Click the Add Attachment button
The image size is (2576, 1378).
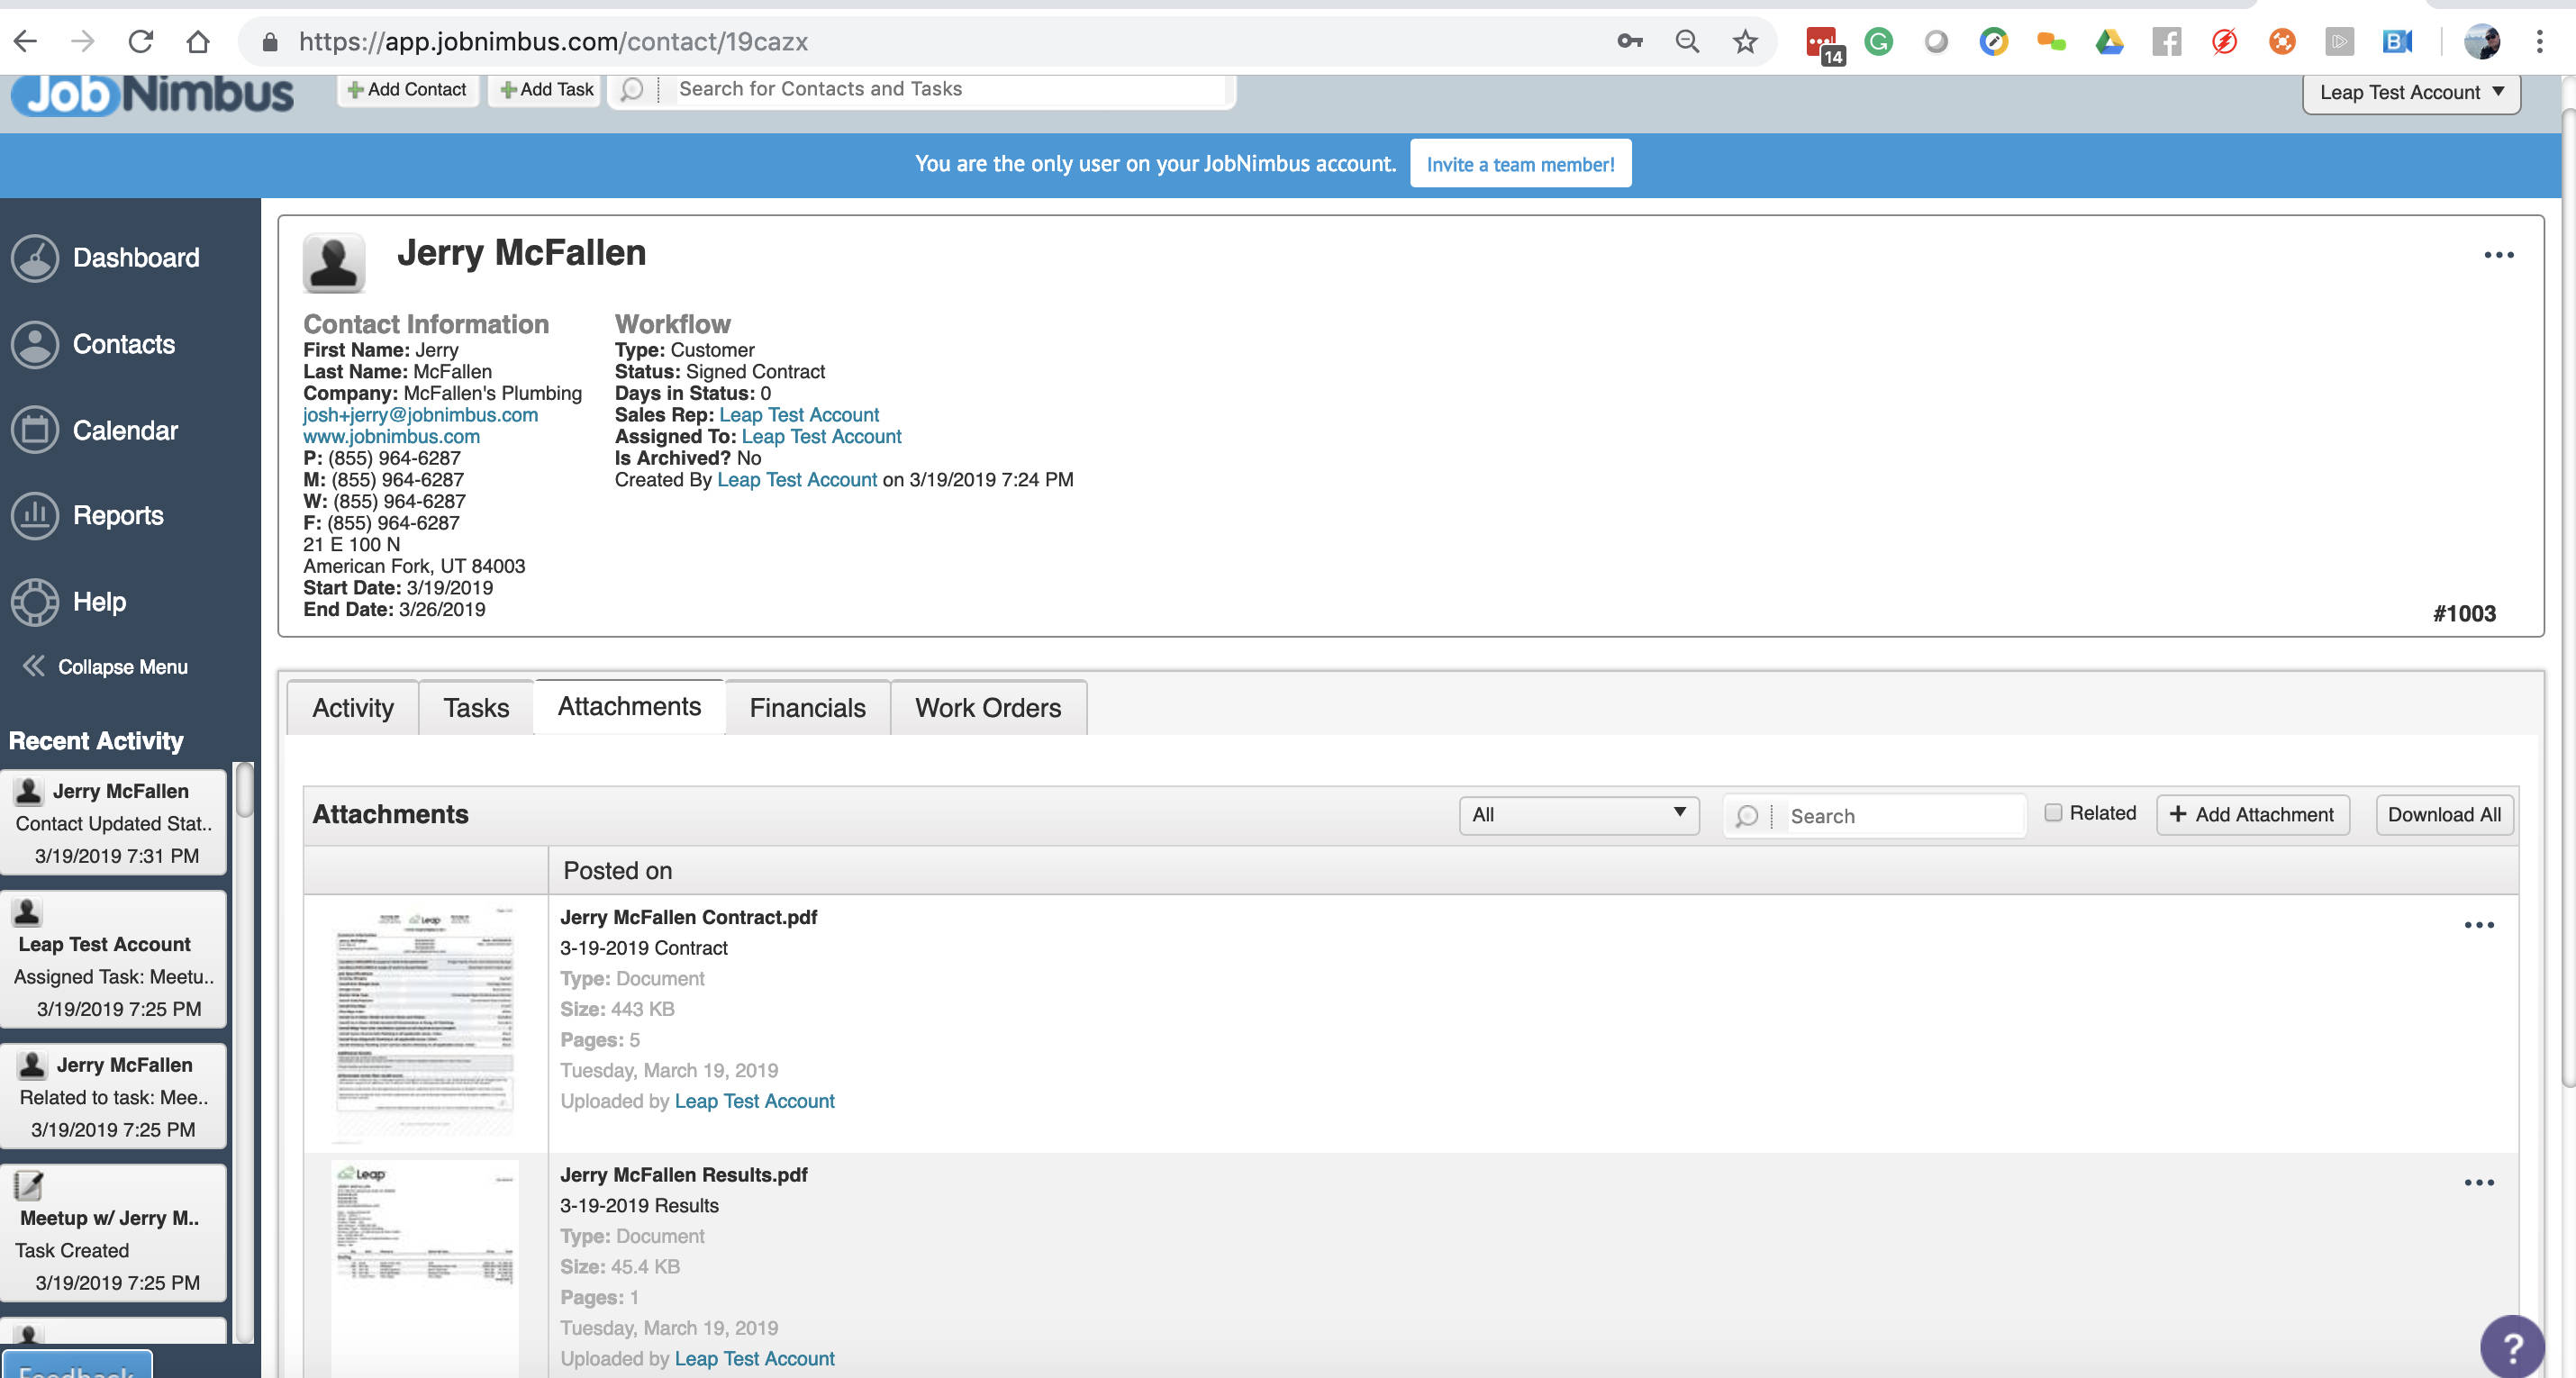tap(2252, 815)
